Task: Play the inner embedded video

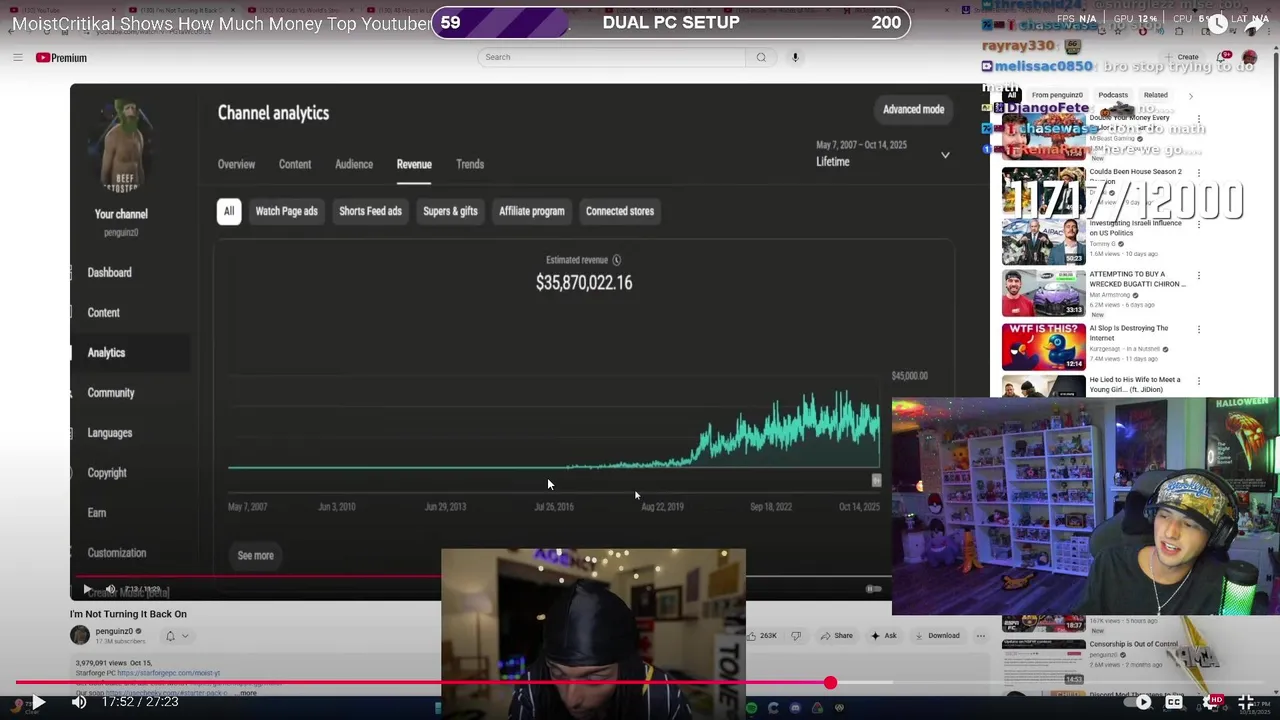Action: click(x=87, y=589)
